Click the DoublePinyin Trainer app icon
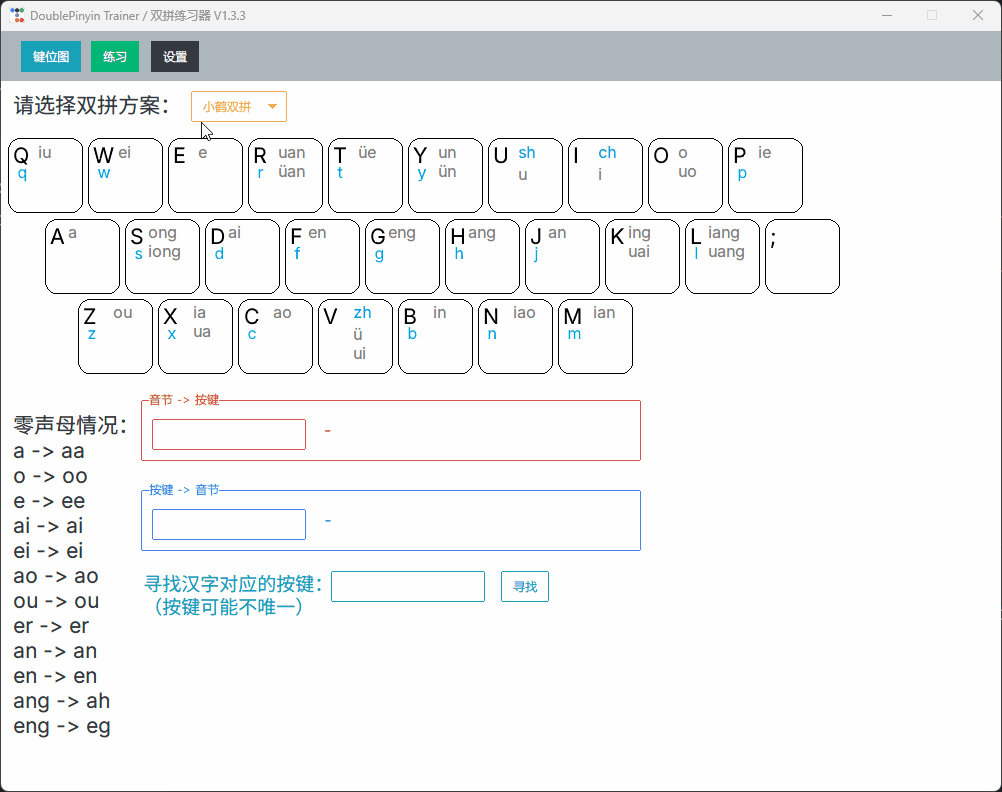This screenshot has height=792, width=1002. (x=17, y=15)
